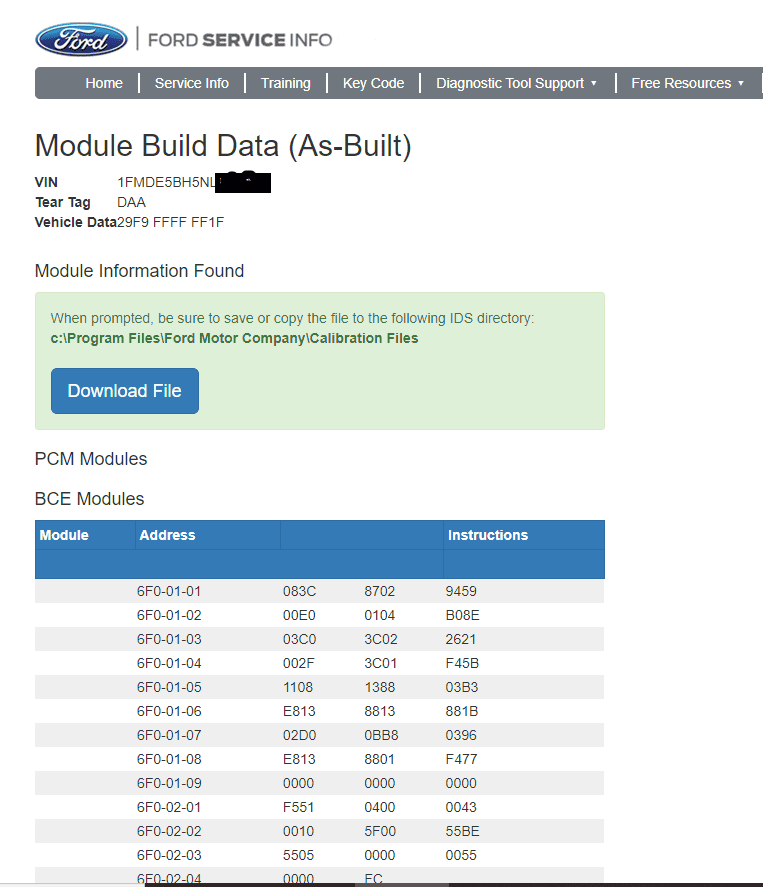
Task: Select Vehicle Data value 29F9 FFFF FF1F
Action: (x=170, y=222)
